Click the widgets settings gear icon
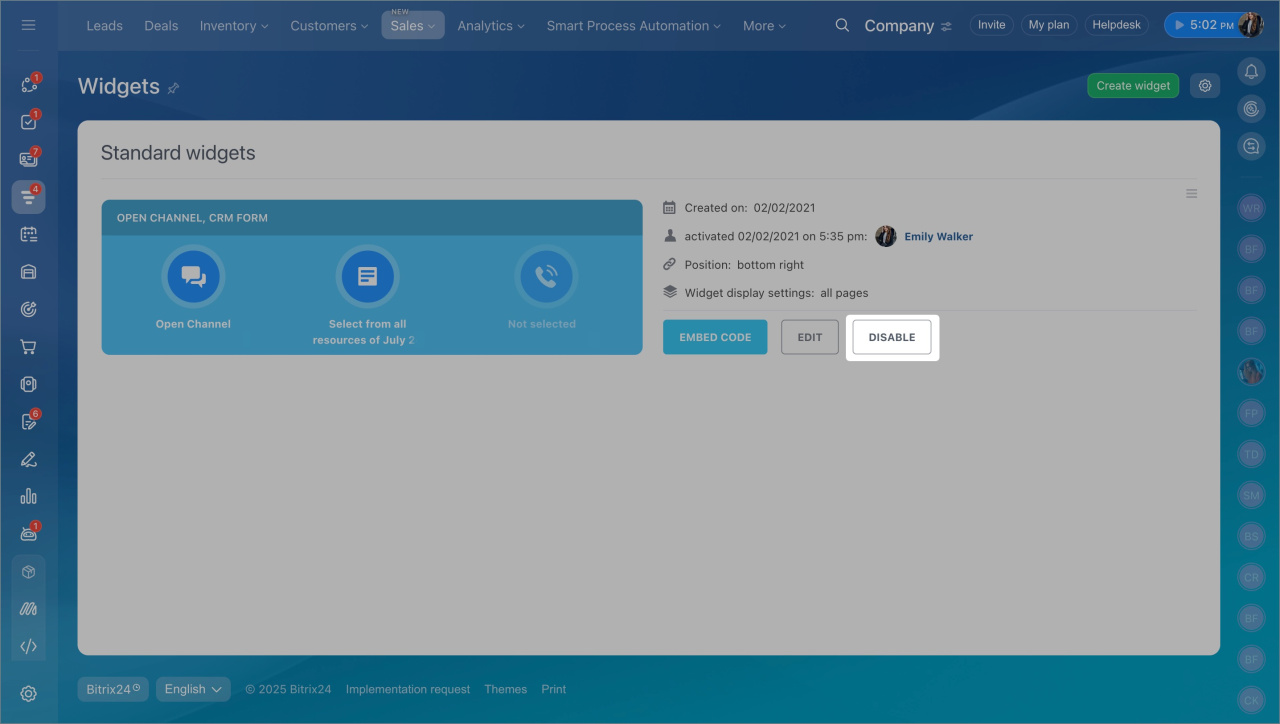Screen dimensions: 1280x724 click(x=1205, y=86)
